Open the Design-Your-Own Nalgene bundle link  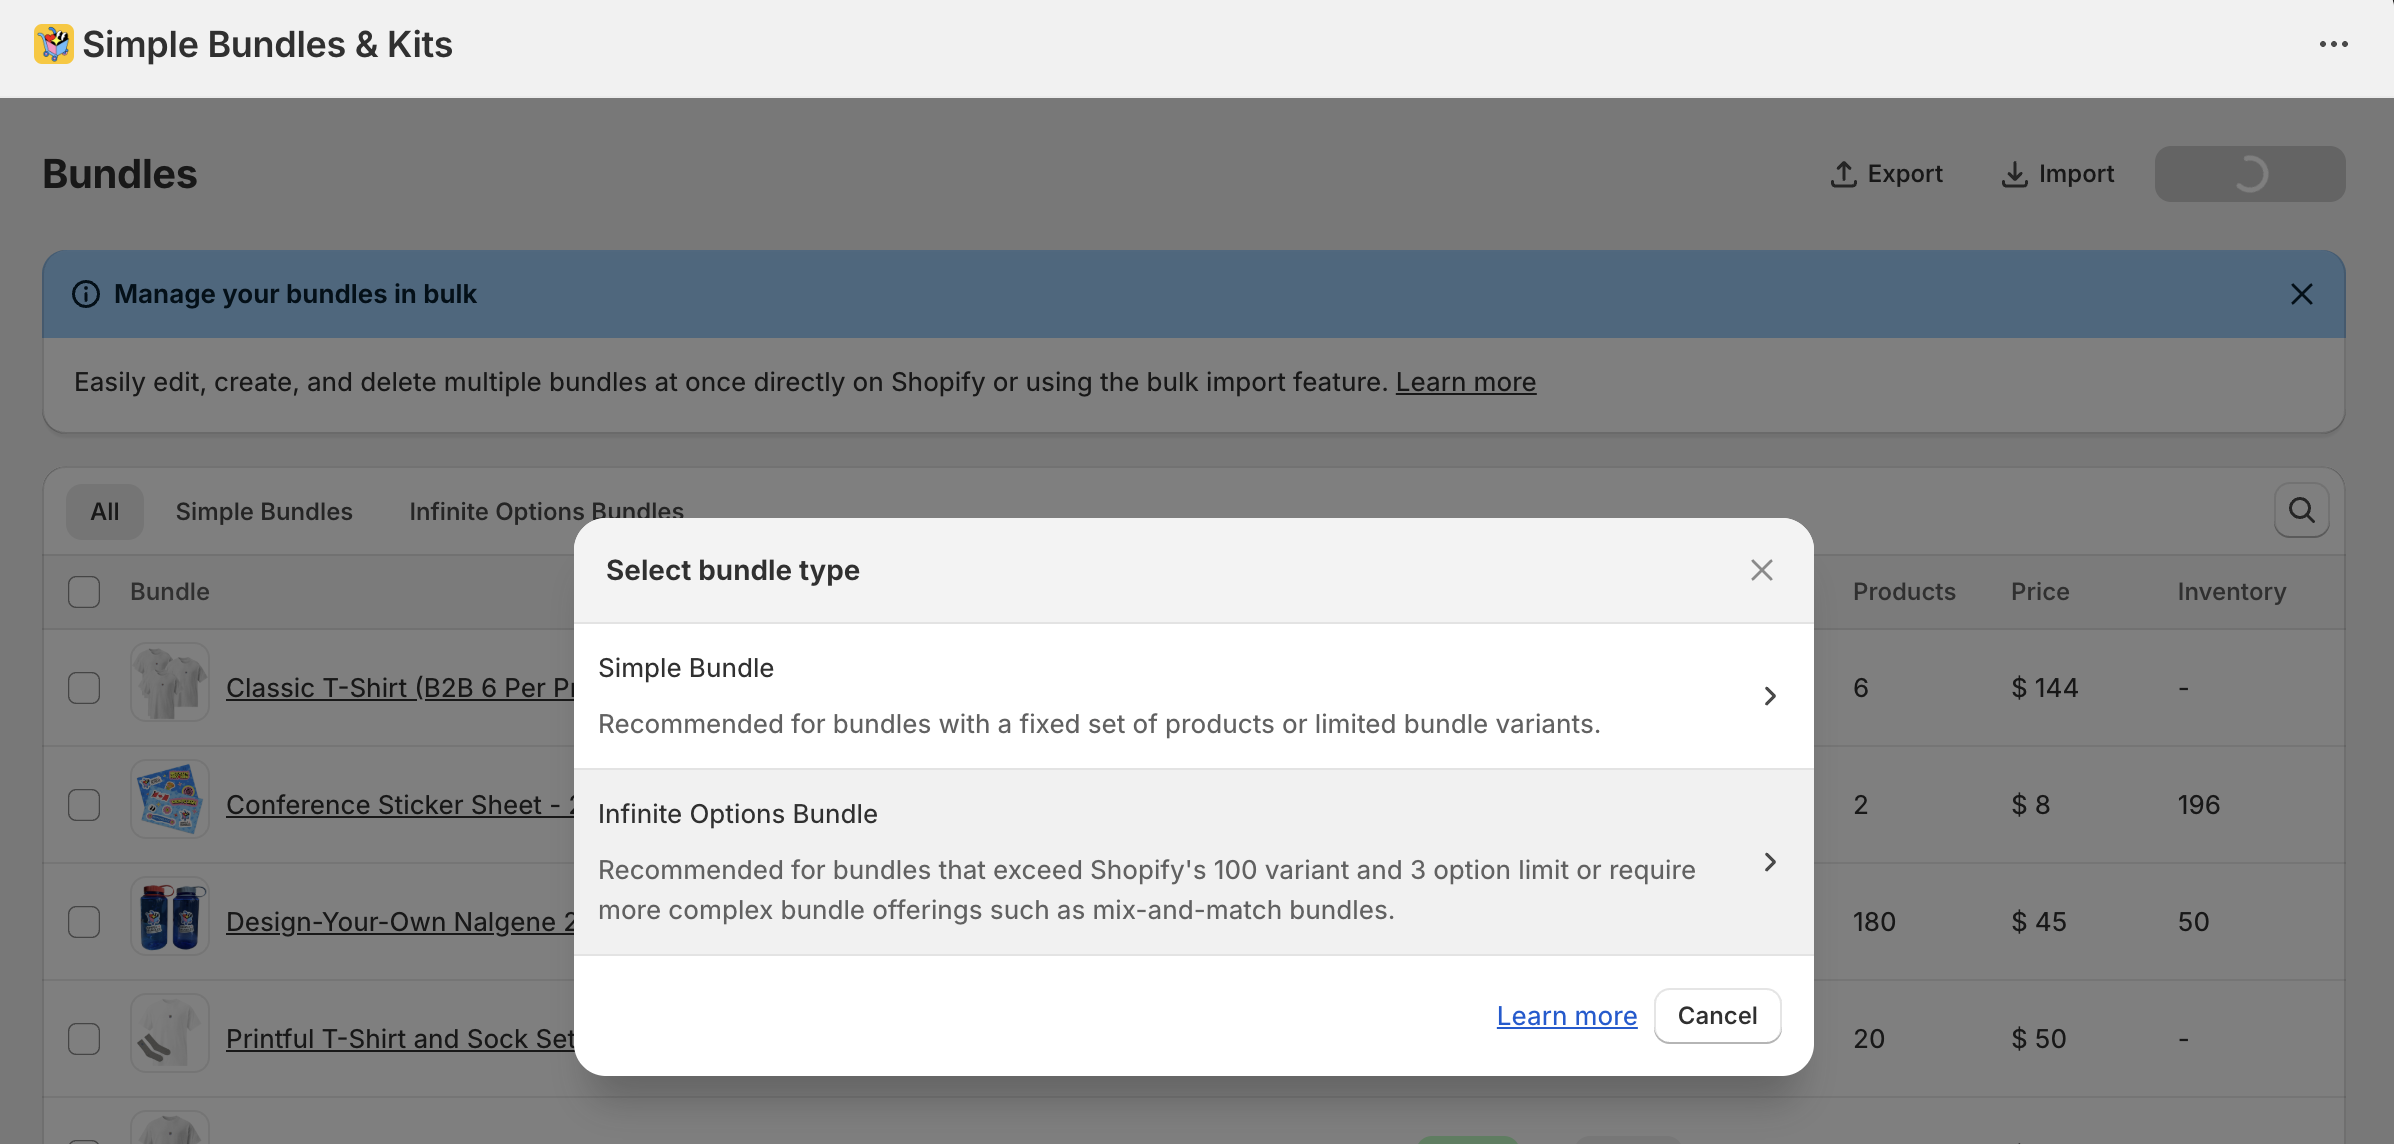tap(400, 922)
